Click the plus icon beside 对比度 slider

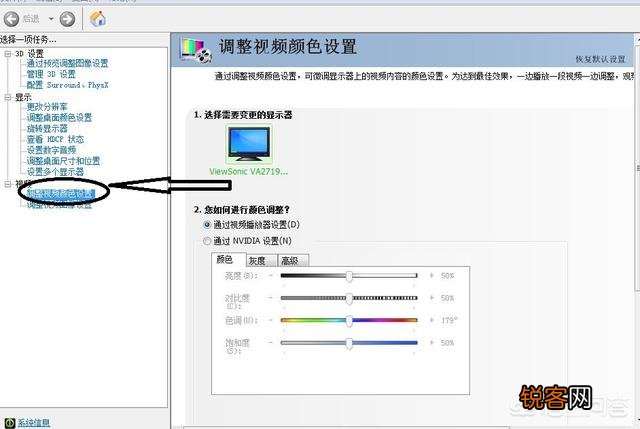click(431, 298)
